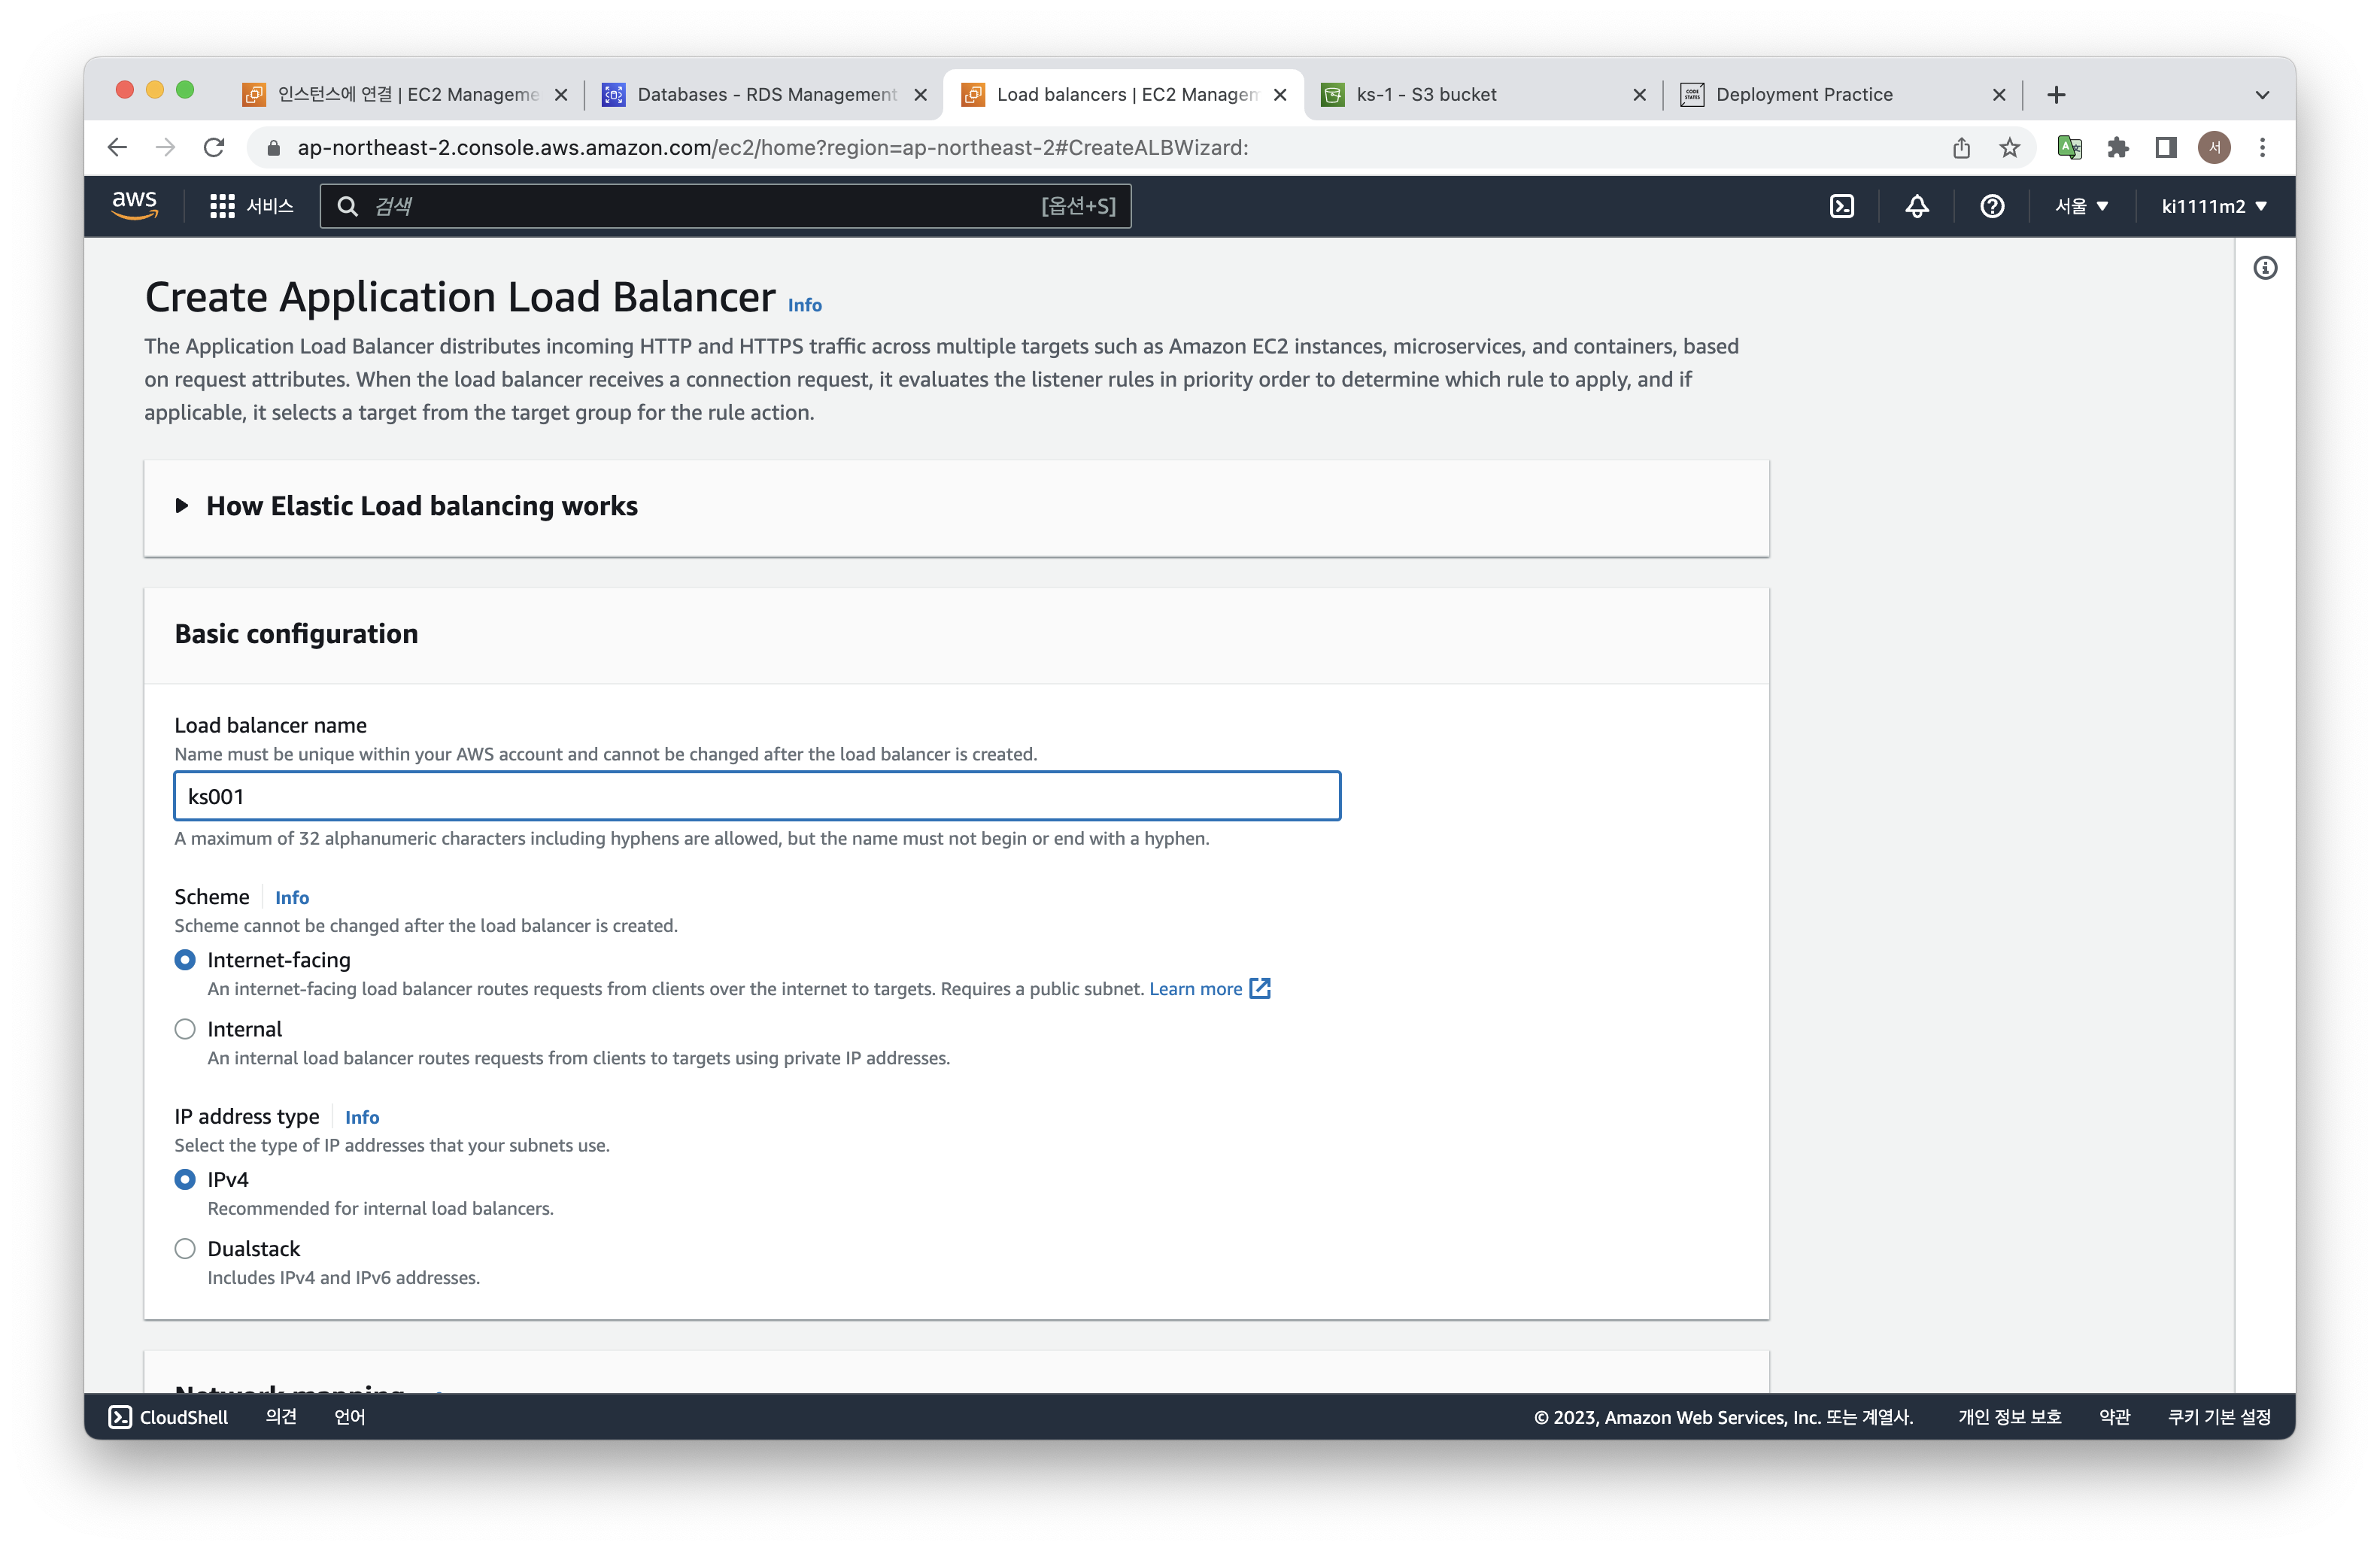Click the CloudShell icon in the footer
This screenshot has width=2380, height=1551.
[x=120, y=1417]
